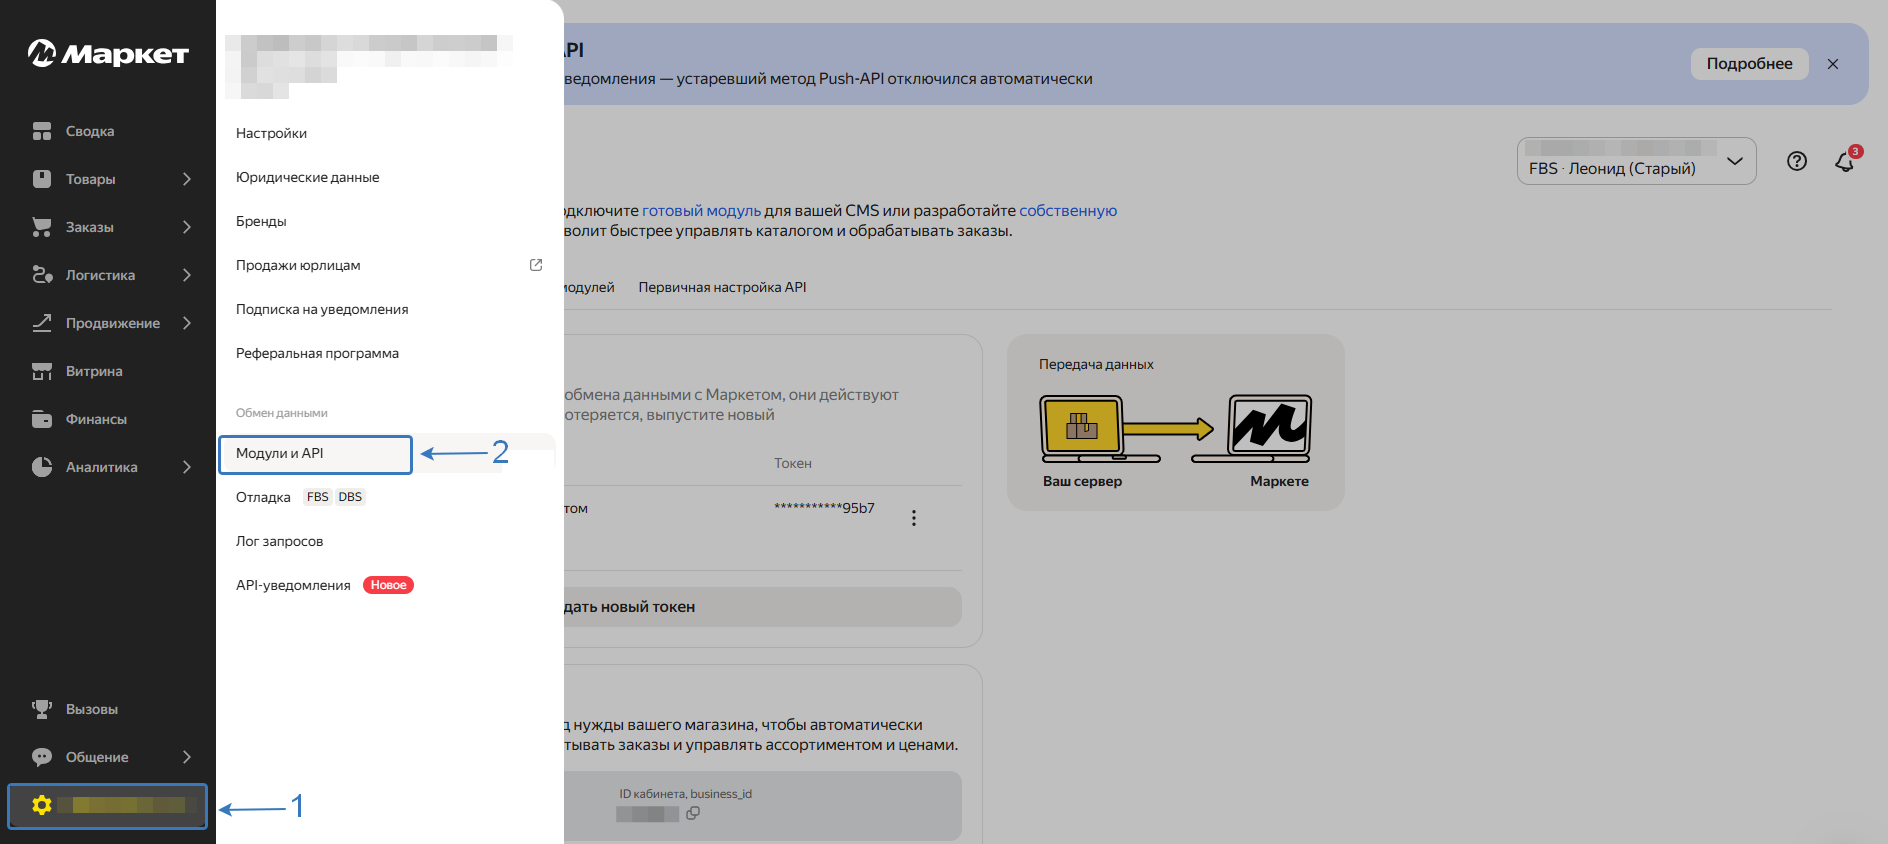The height and width of the screenshot is (844, 1888).
Task: Copy the business_id value
Action: 693,813
